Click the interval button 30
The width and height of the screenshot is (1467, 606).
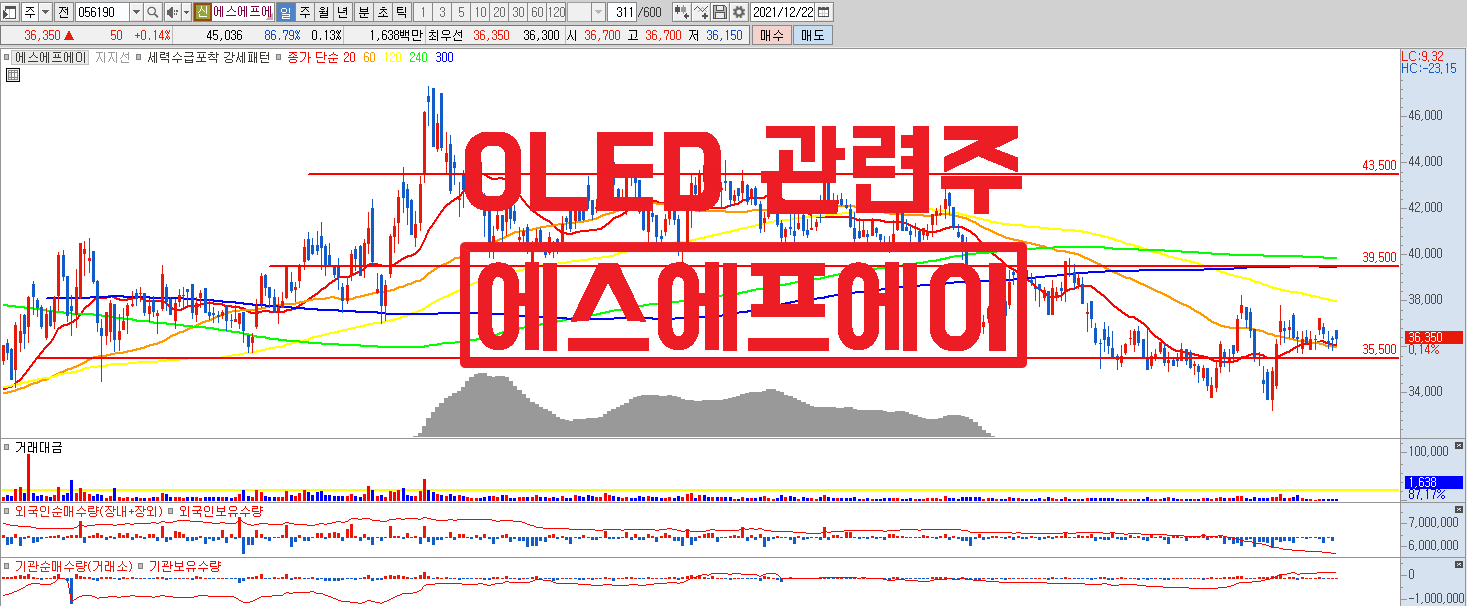click(x=518, y=12)
